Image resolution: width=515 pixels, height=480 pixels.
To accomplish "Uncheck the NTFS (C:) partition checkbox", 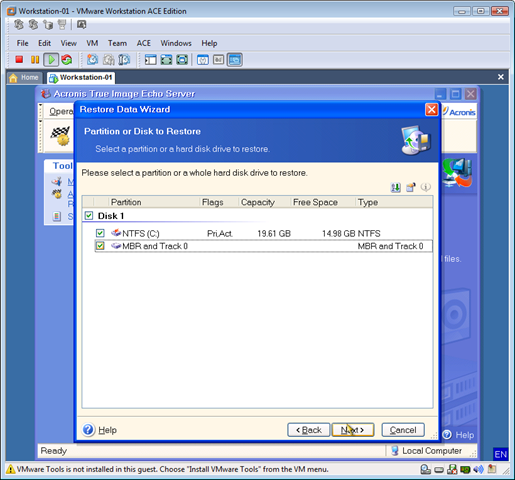I will [100, 233].
